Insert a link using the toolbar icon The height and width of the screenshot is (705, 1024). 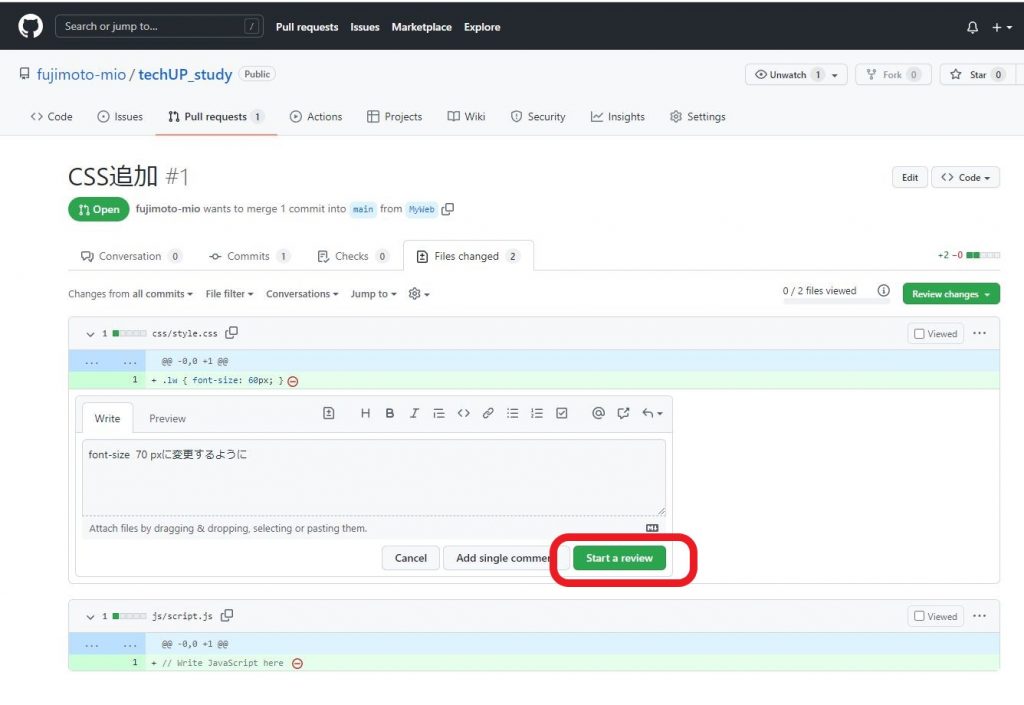pos(488,413)
